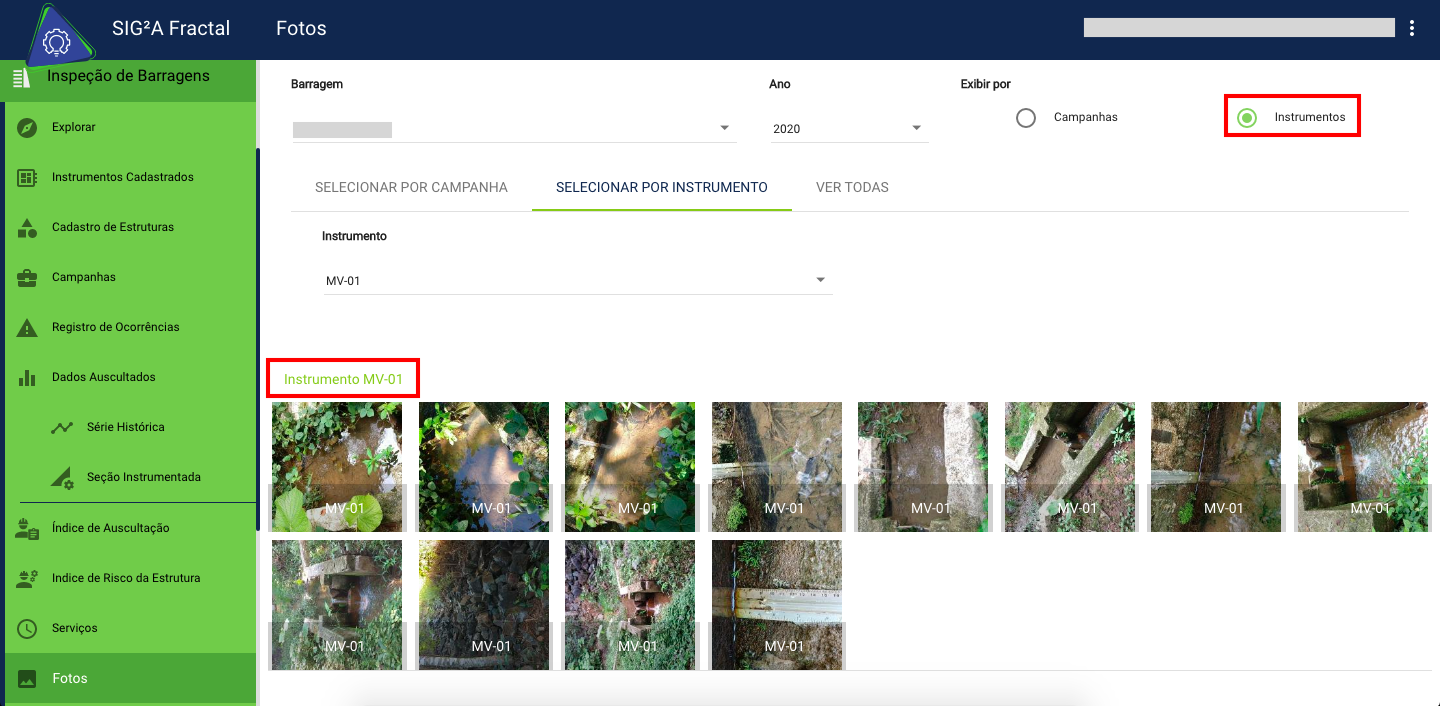Open first bottom-row MV-01 photo
This screenshot has height=706, width=1440.
(337, 605)
